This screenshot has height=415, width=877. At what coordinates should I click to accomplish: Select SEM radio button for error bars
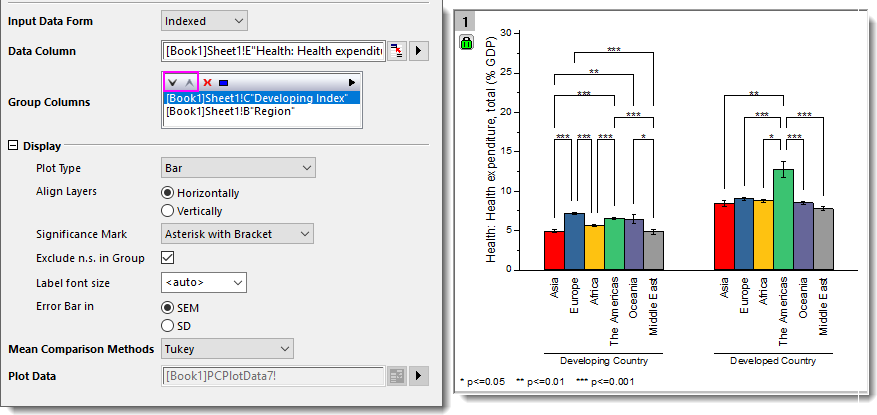click(x=168, y=307)
